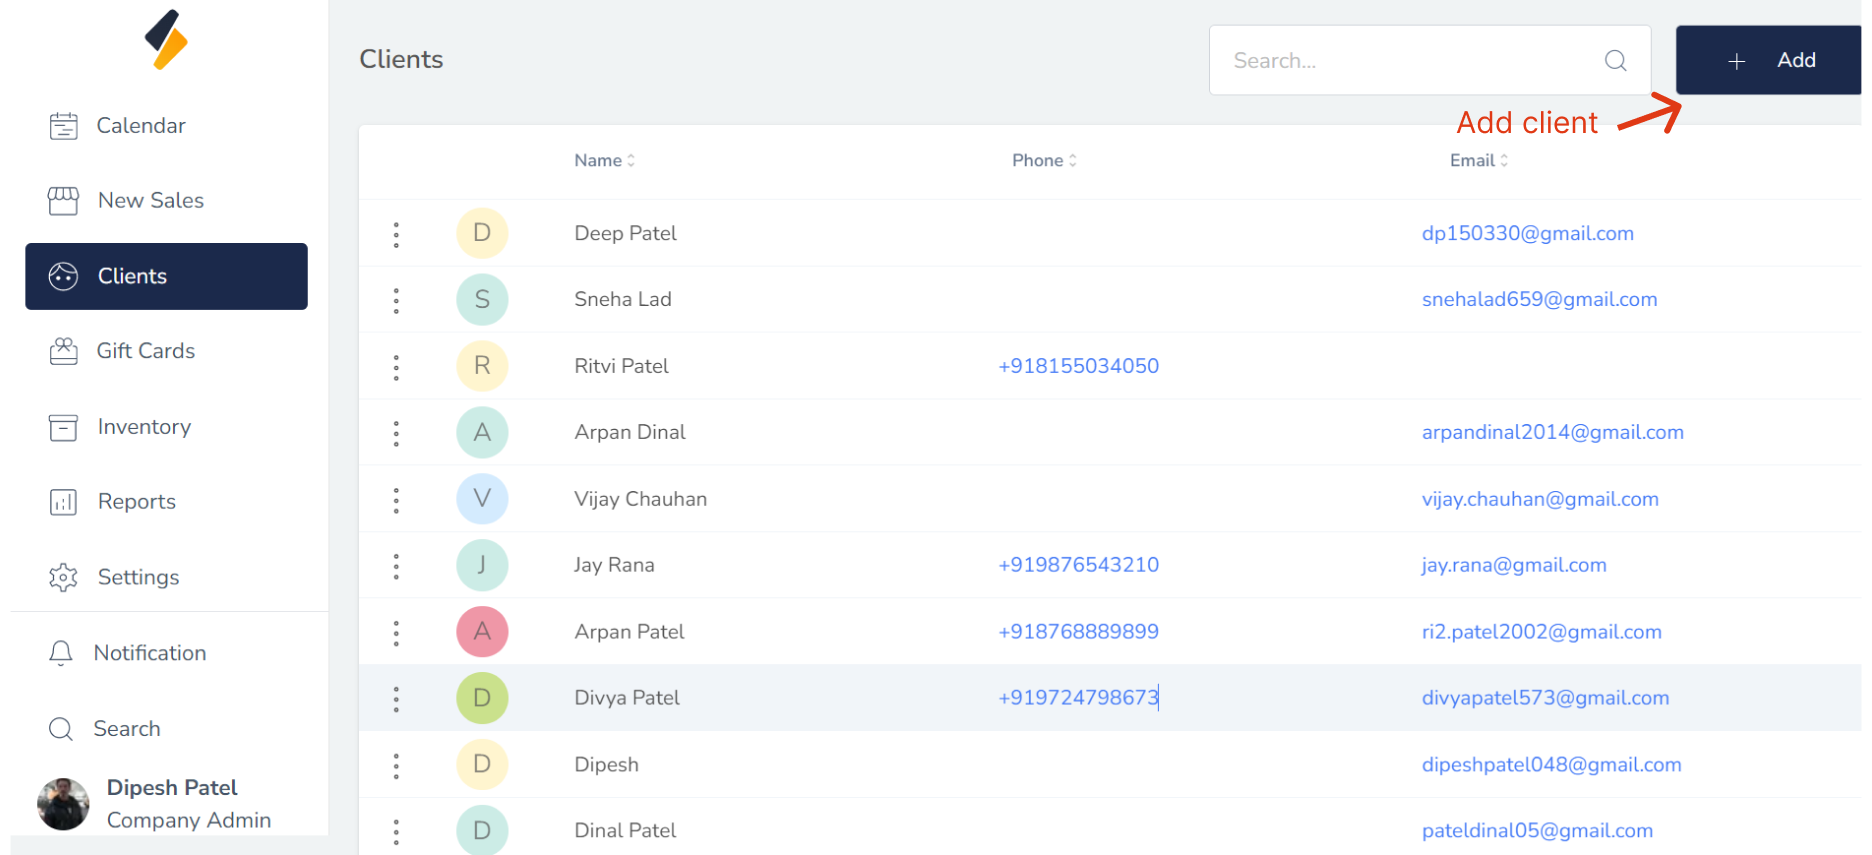Open New Sales via its storefront icon
The width and height of the screenshot is (1872, 855).
tap(63, 201)
